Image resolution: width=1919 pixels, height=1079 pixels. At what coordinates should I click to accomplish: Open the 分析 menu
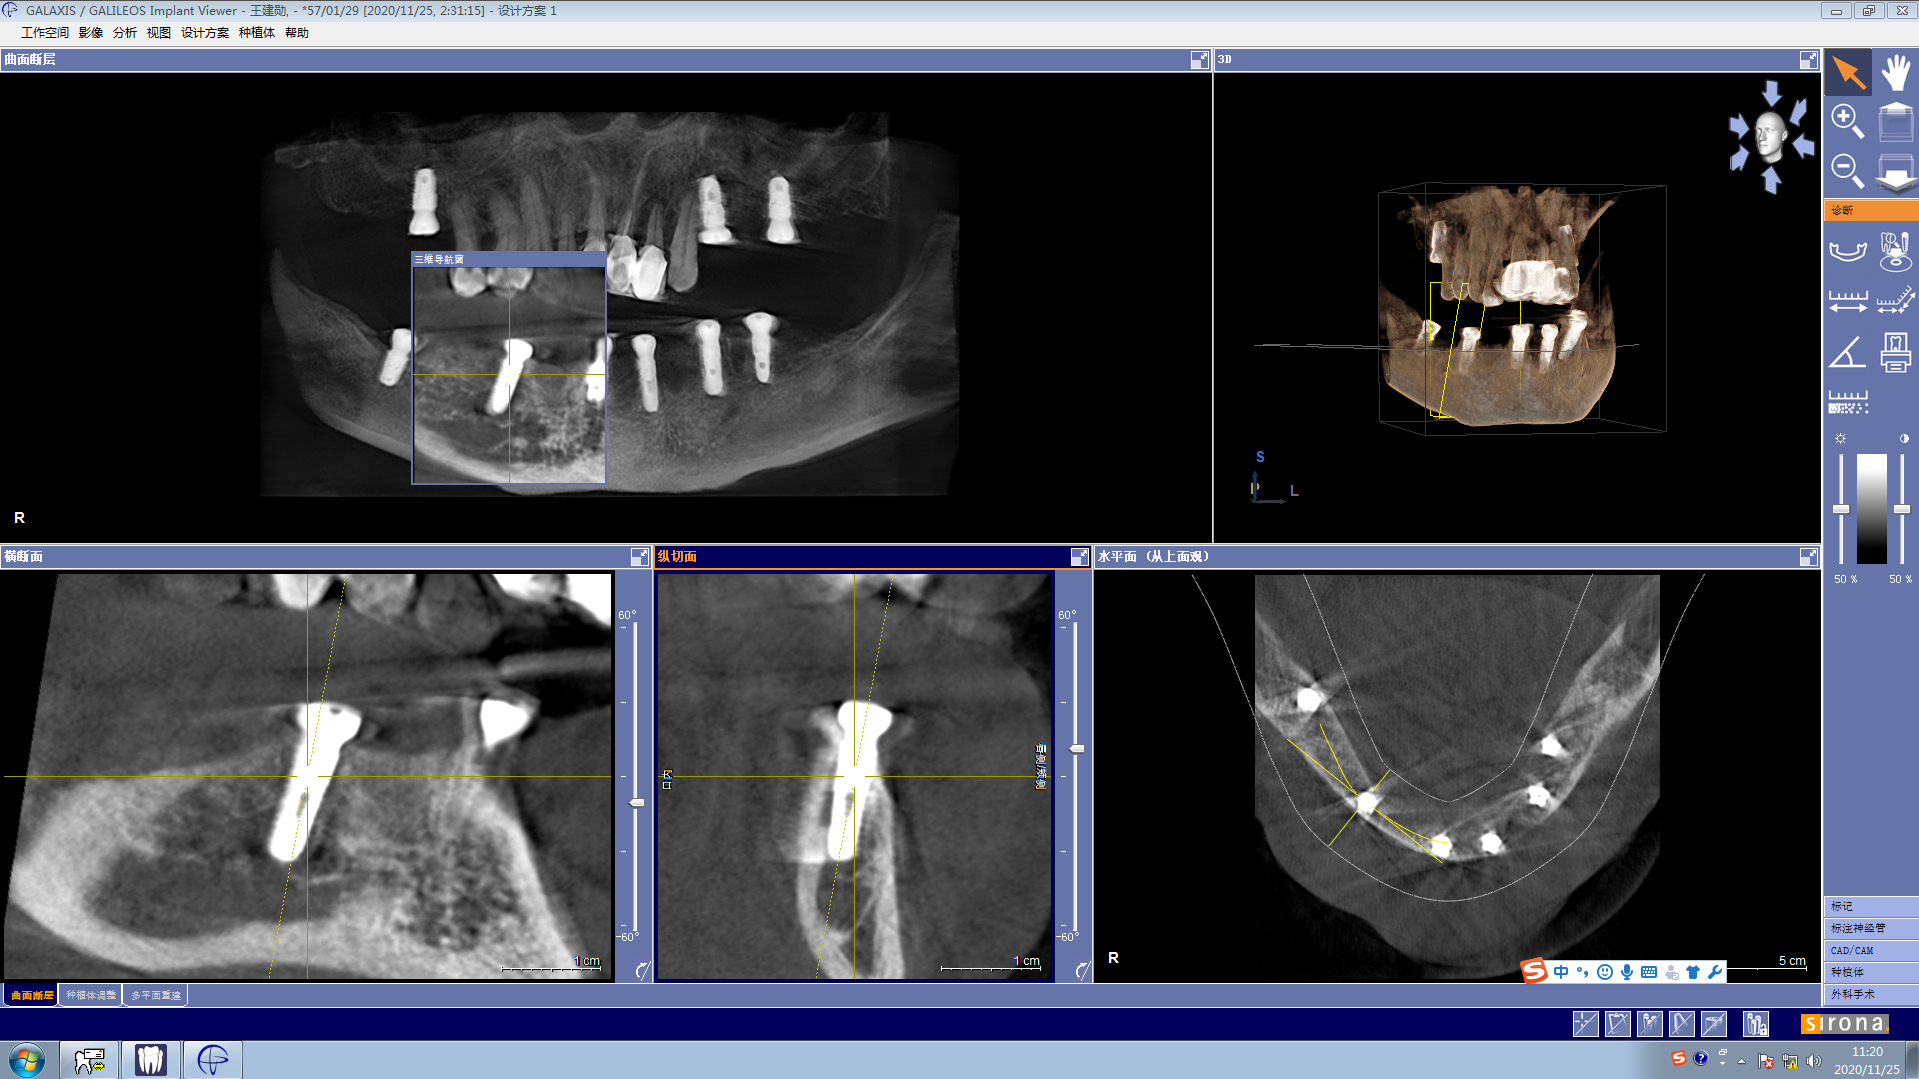pyautogui.click(x=124, y=33)
